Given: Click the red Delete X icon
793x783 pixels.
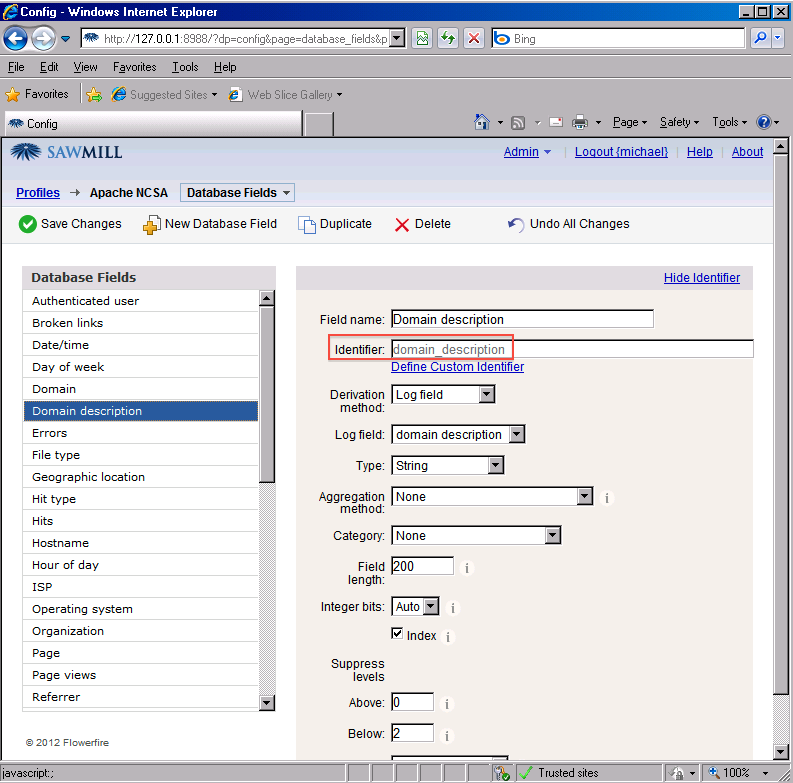Looking at the screenshot, I should point(402,225).
